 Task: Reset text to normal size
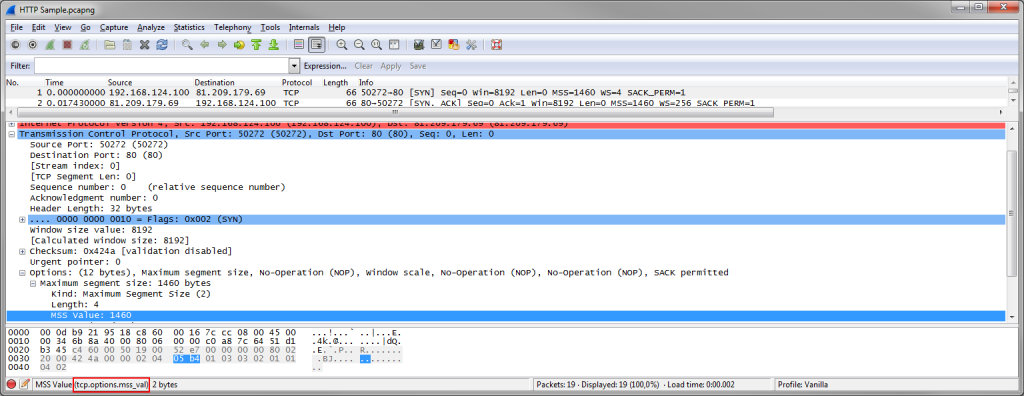[376, 45]
